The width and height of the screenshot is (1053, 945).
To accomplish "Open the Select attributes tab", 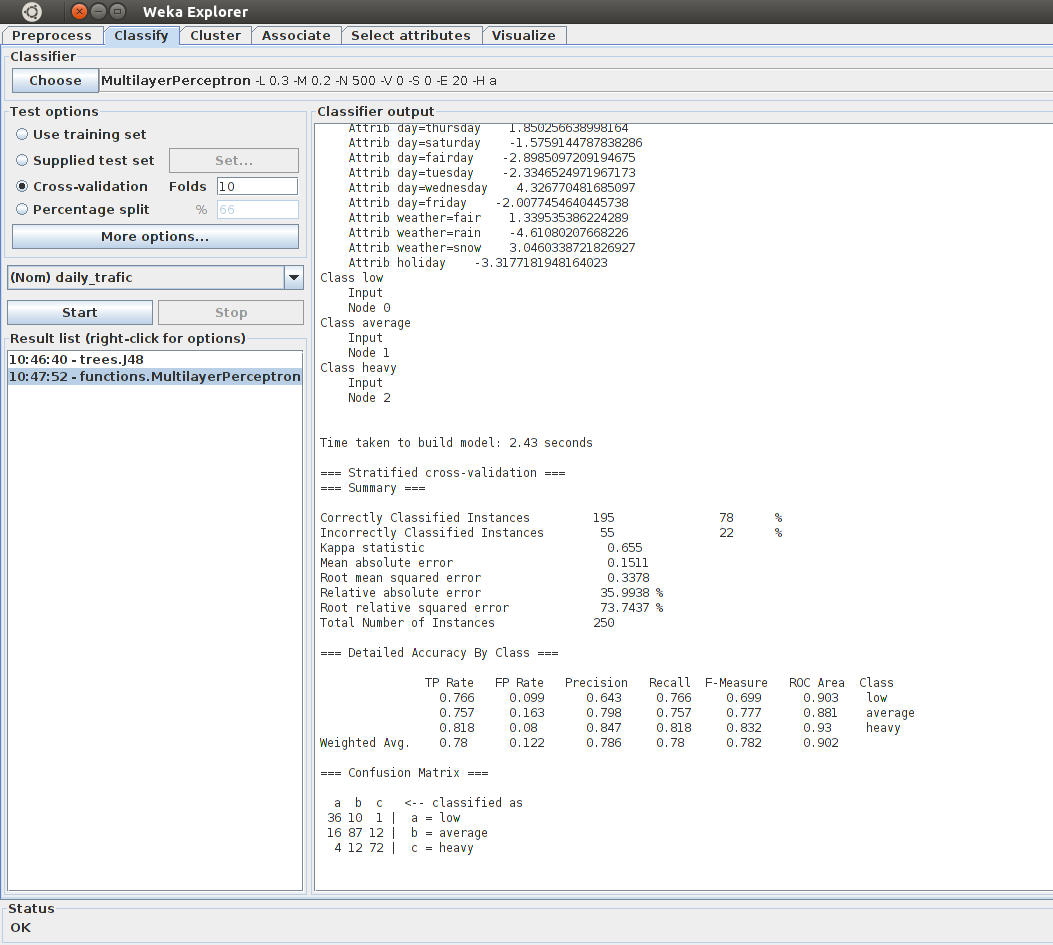I will pyautogui.click(x=411, y=36).
